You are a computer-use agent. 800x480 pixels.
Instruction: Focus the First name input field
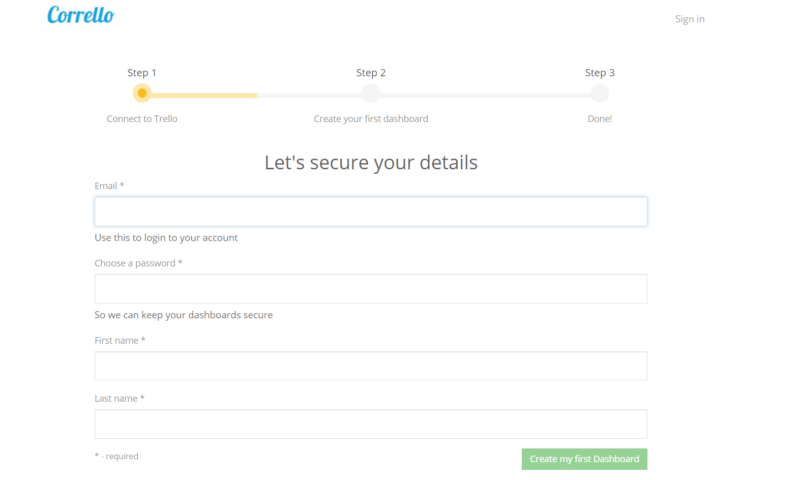click(371, 366)
